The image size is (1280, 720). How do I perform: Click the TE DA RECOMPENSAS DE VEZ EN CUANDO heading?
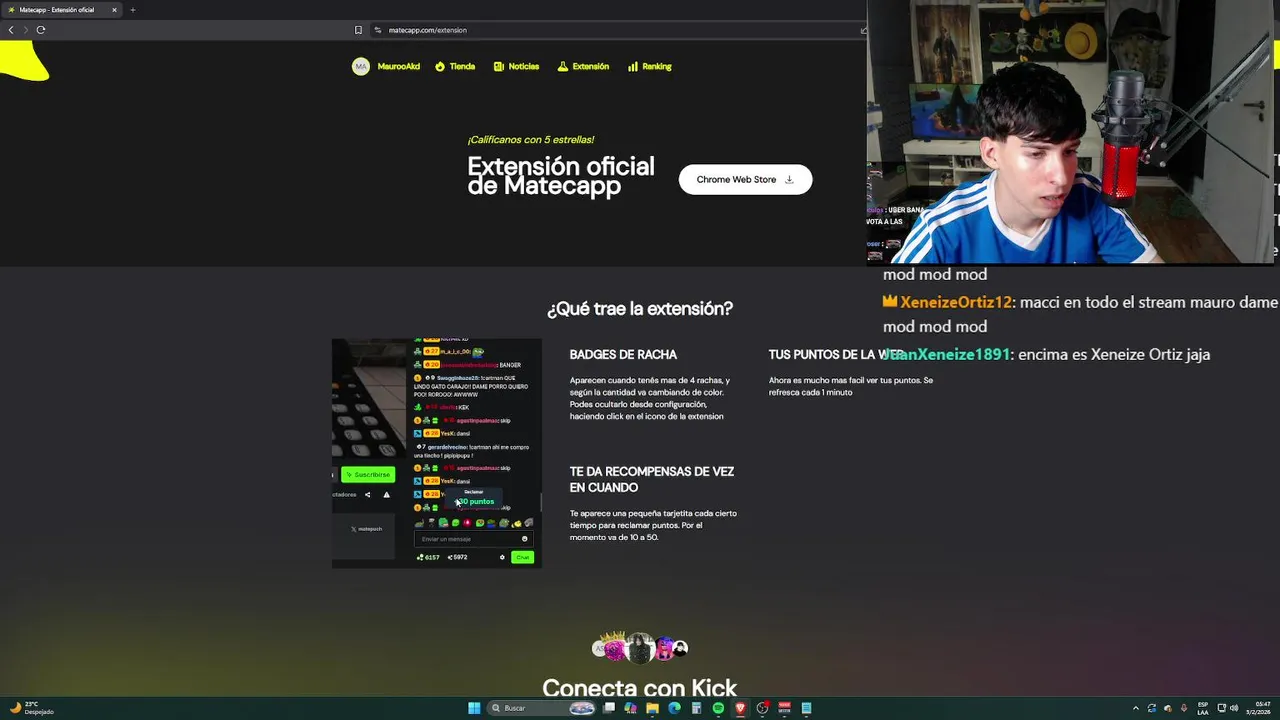(652, 480)
